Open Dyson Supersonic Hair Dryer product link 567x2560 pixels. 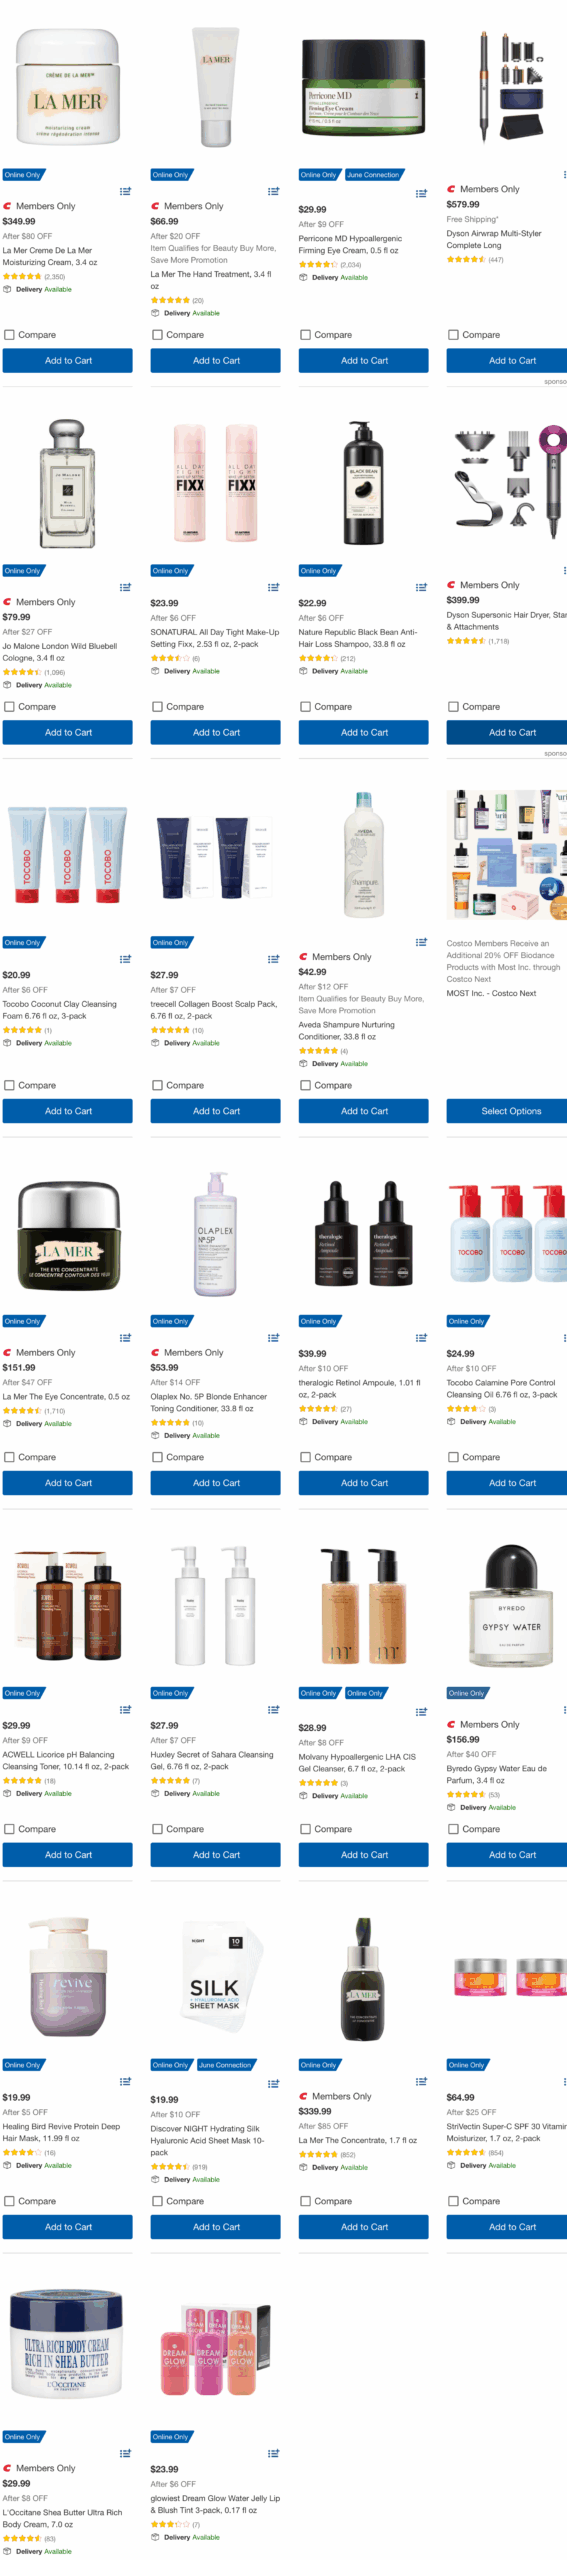click(506, 621)
